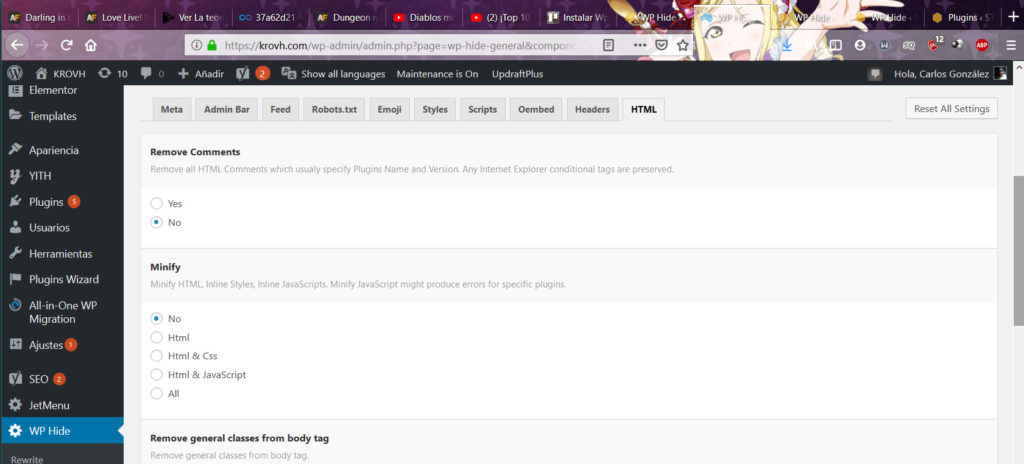The width and height of the screenshot is (1024, 464).
Task: Open Apariencia in the sidebar
Action: pyautogui.click(x=54, y=150)
